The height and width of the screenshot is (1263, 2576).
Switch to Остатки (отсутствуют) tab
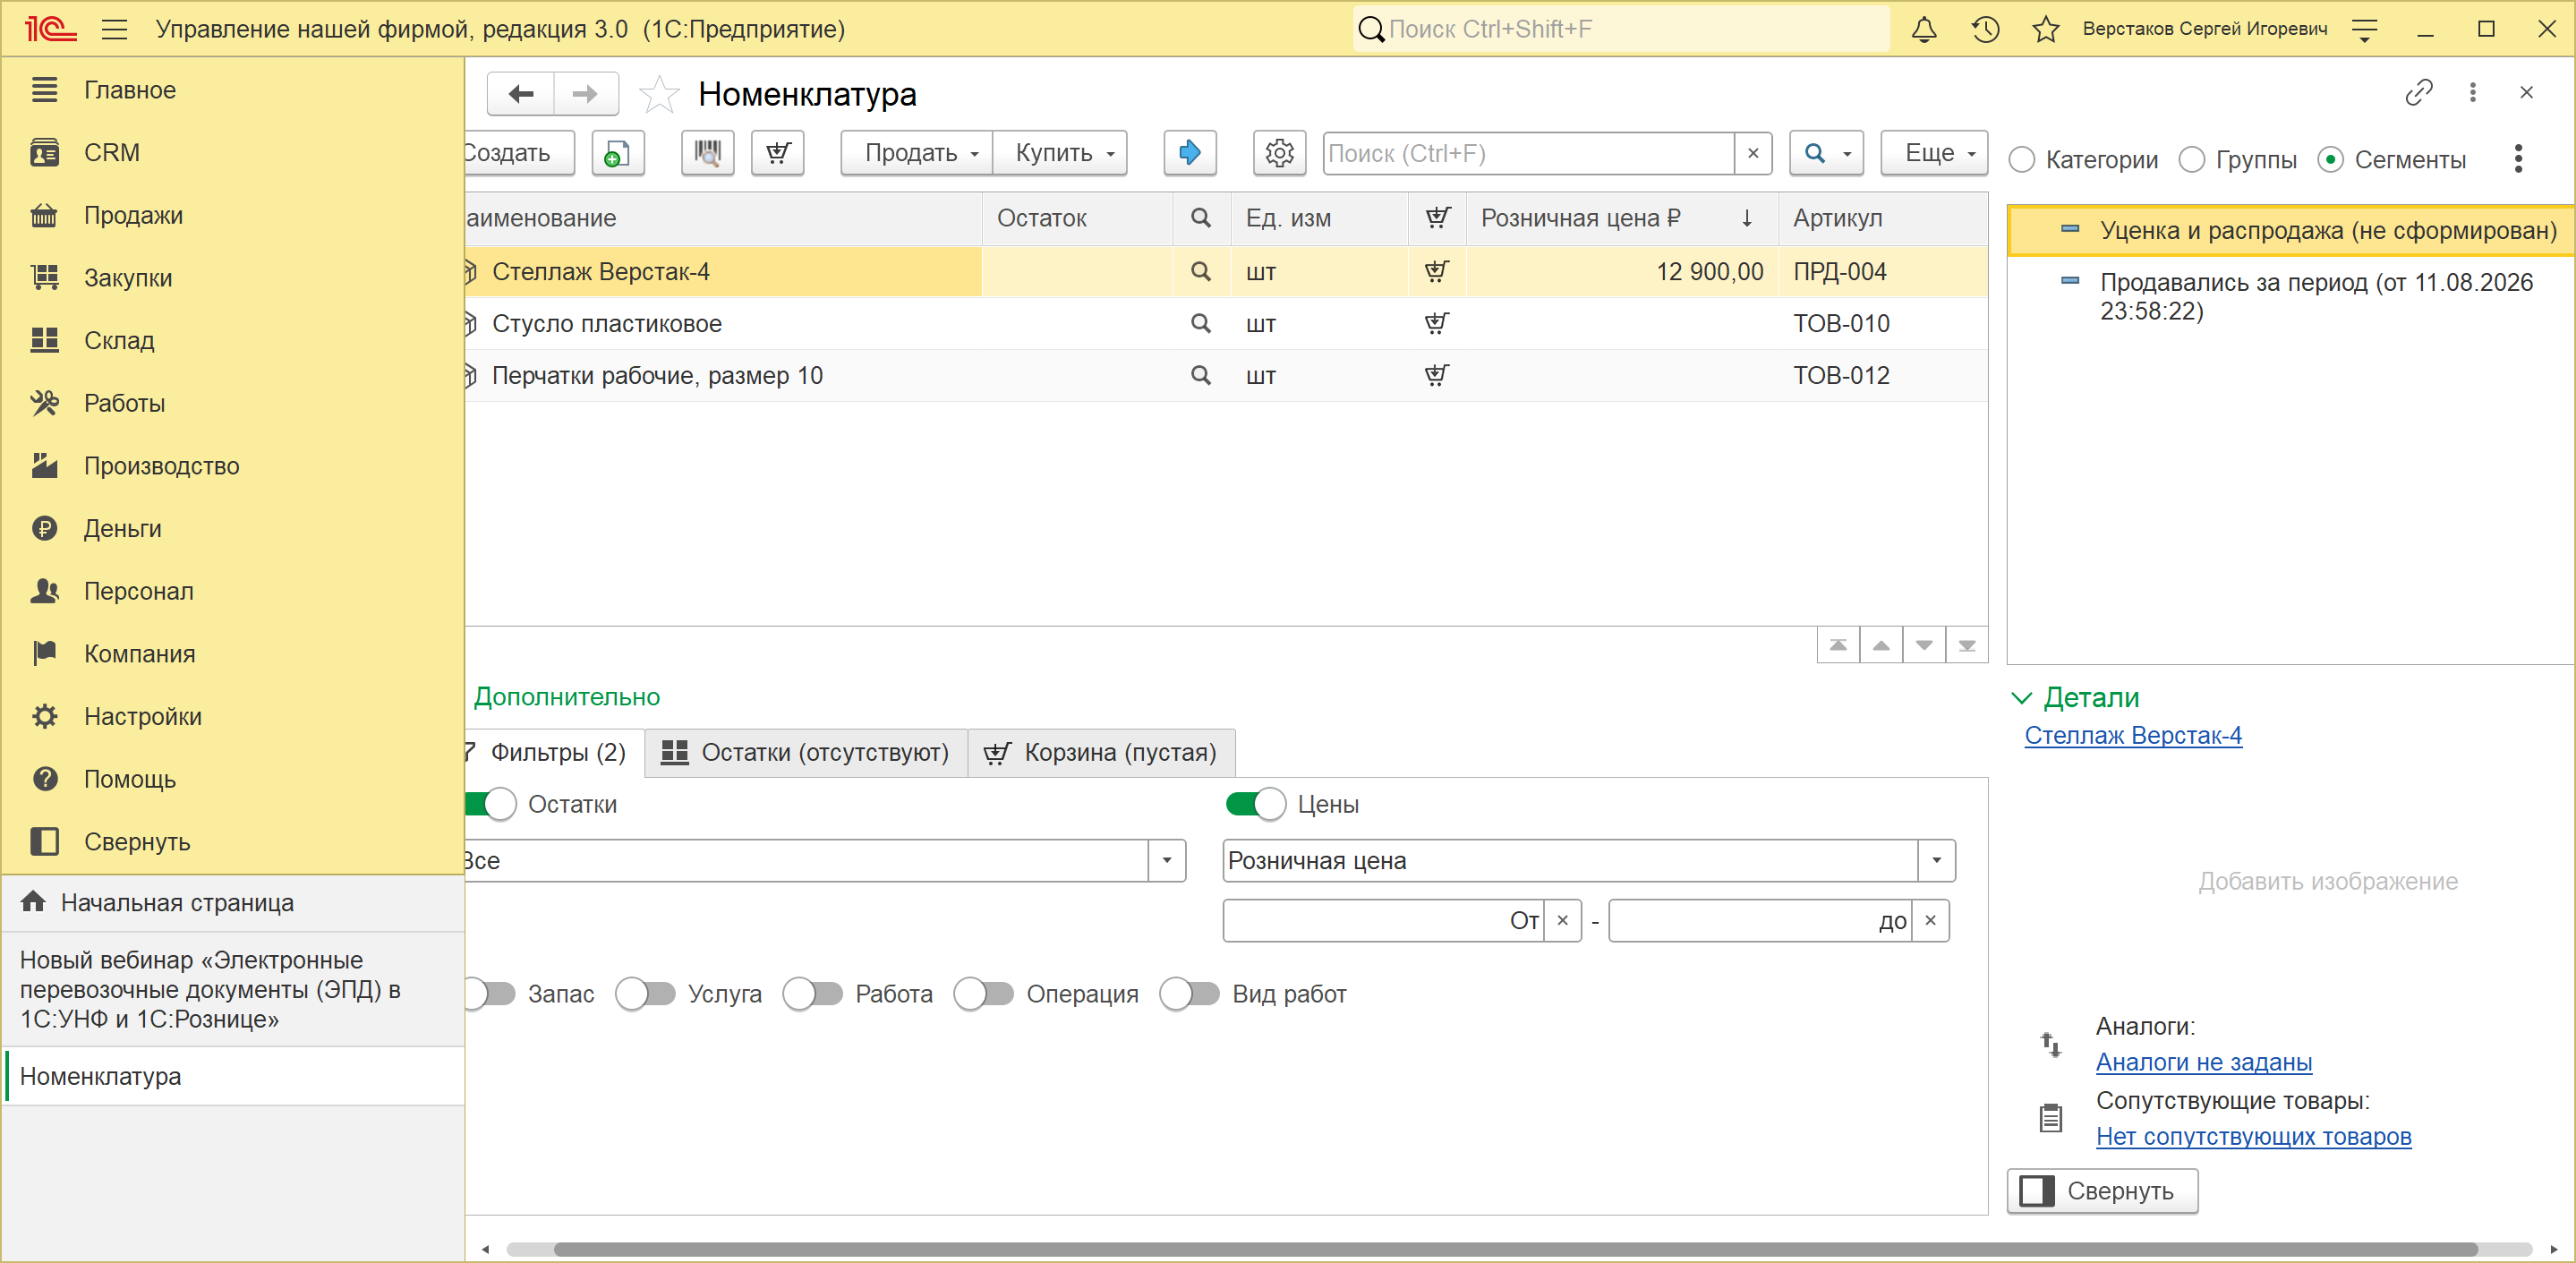point(806,753)
